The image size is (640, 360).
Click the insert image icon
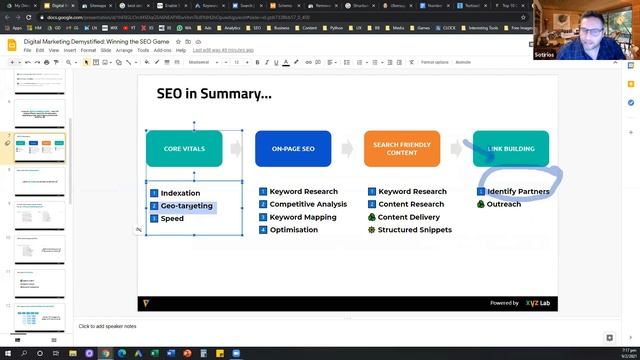click(x=105, y=62)
